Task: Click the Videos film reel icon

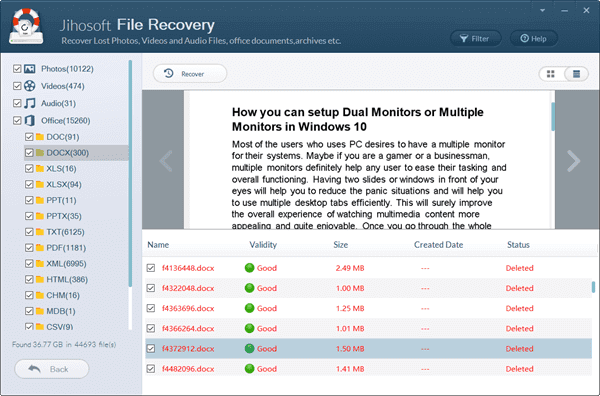Action: tap(29, 86)
